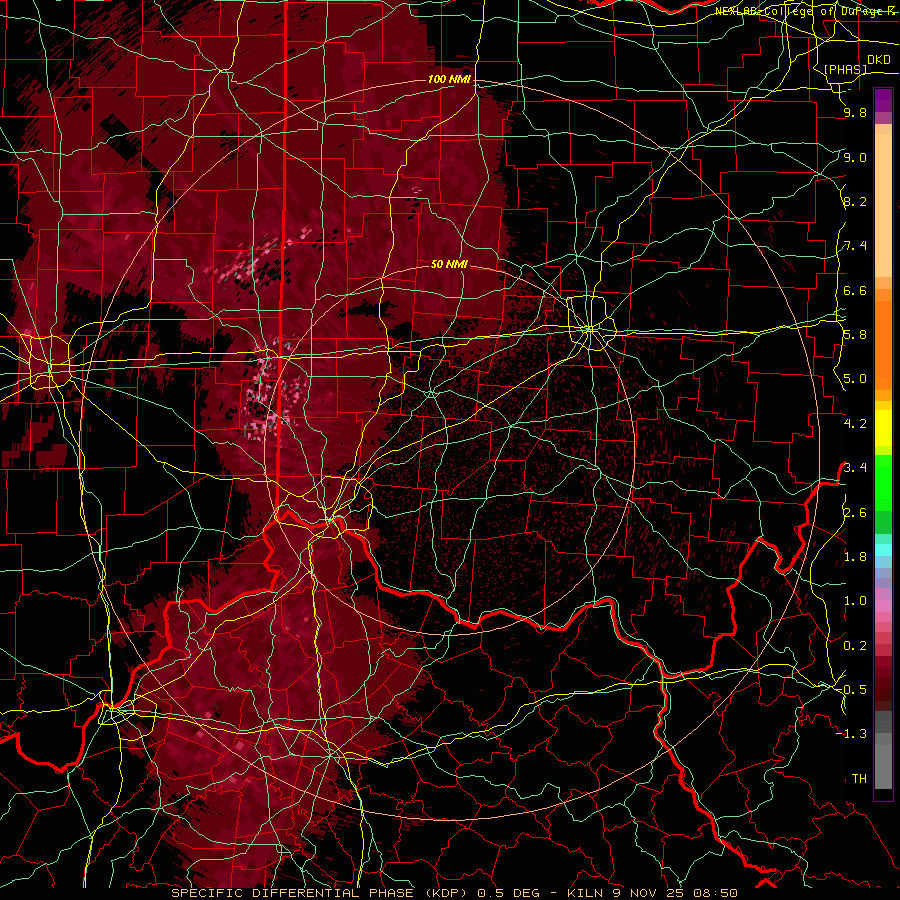The width and height of the screenshot is (900, 900).
Task: Select the -0.5 scale label
Action: (x=851, y=689)
